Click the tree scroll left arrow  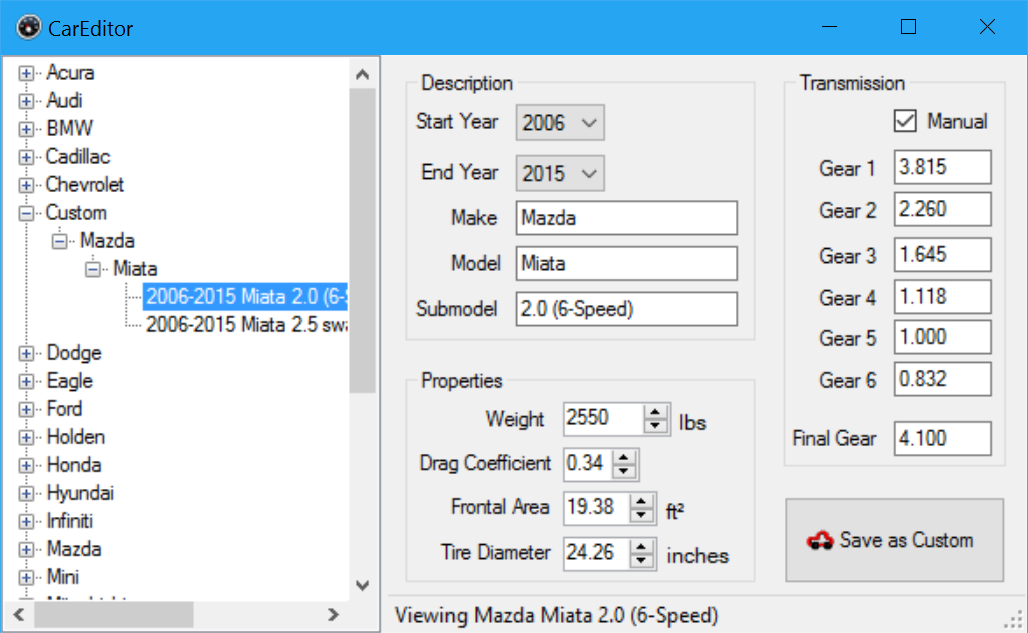(x=18, y=615)
